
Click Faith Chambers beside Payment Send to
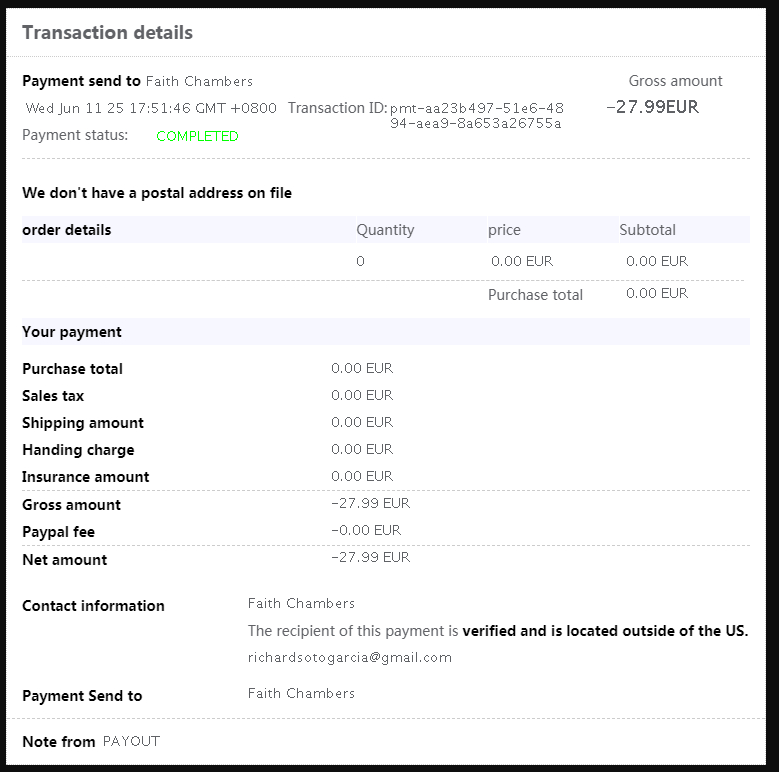click(x=301, y=693)
